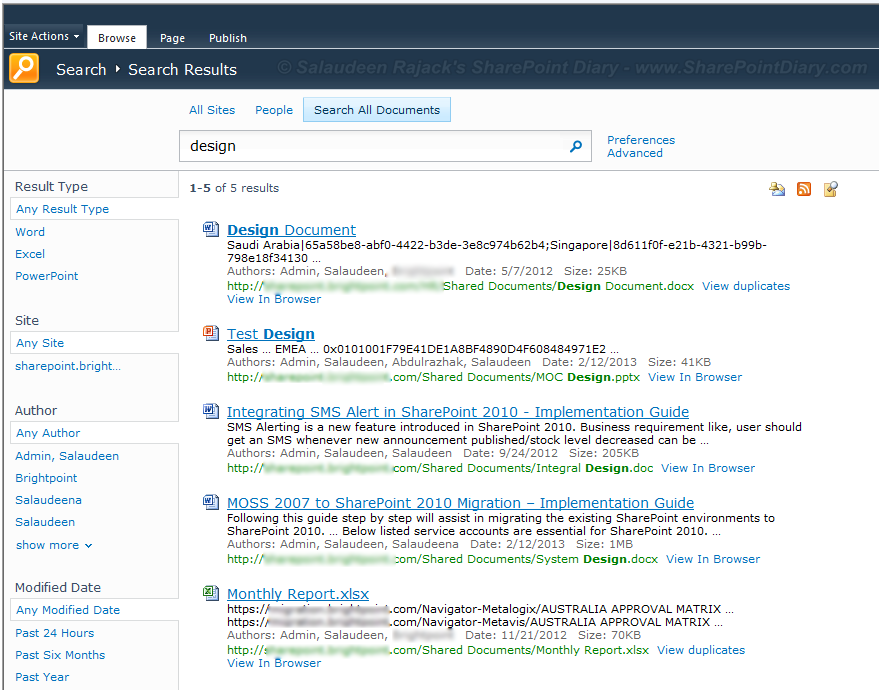This screenshot has width=879, height=690.
Task: Open Advanced search link
Action: coord(635,153)
